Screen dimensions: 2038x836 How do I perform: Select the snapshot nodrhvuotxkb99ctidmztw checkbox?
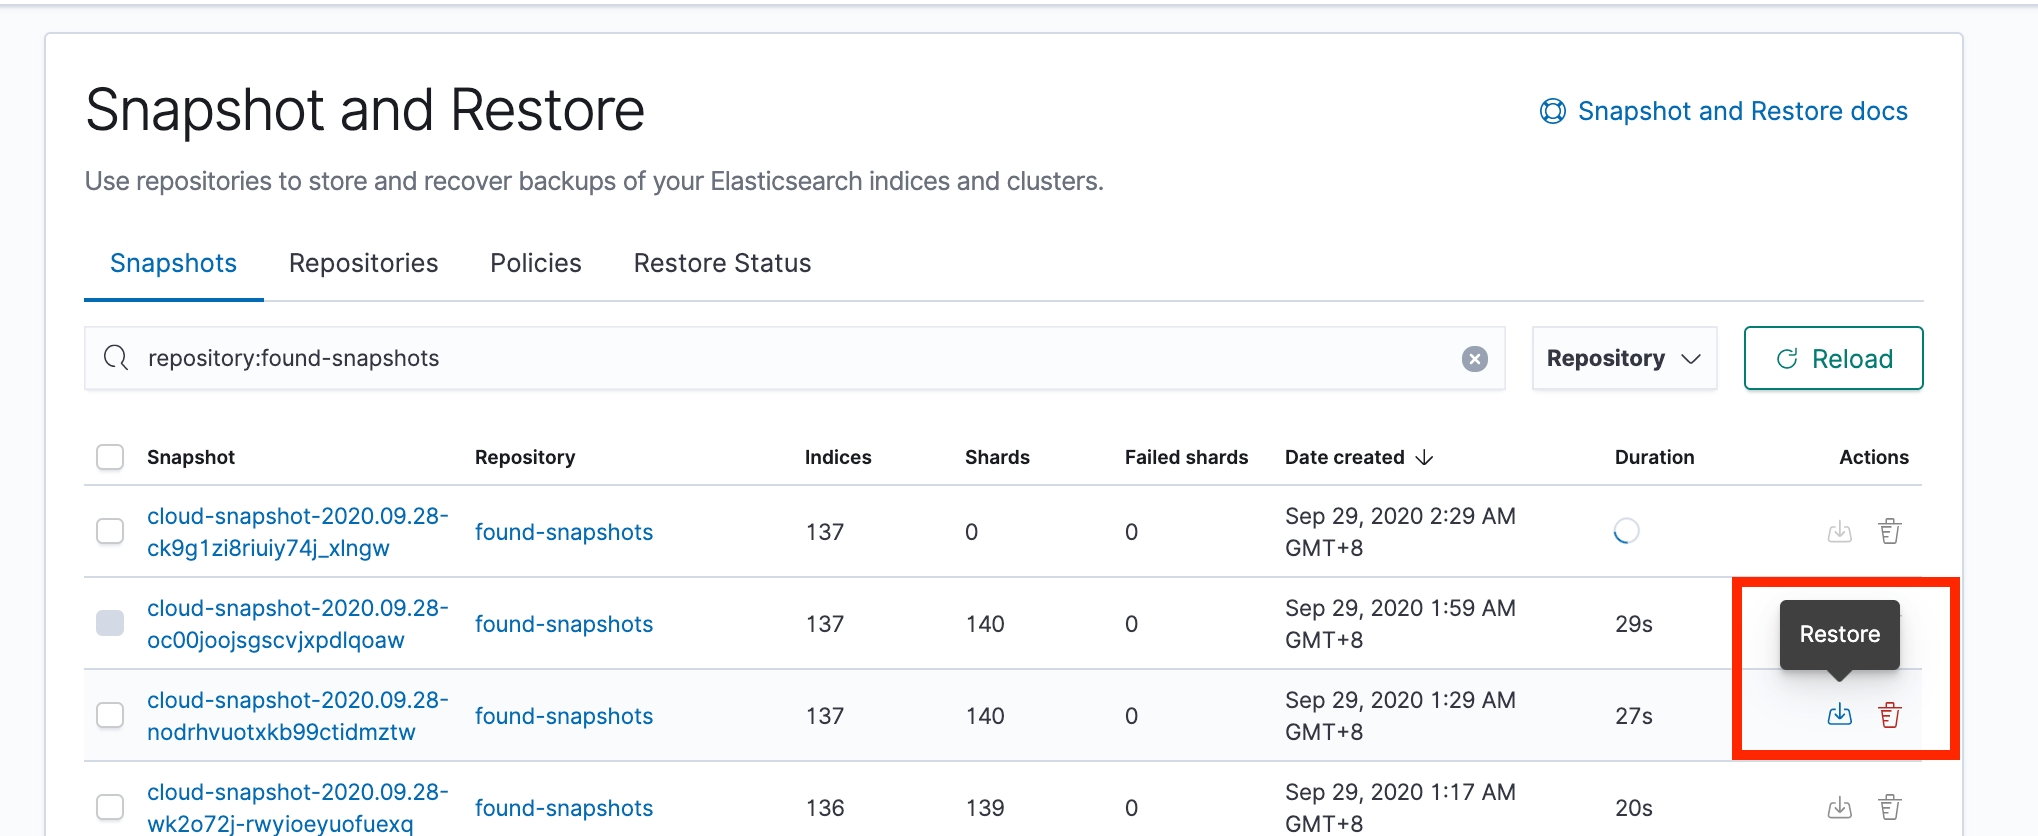pyautogui.click(x=110, y=715)
